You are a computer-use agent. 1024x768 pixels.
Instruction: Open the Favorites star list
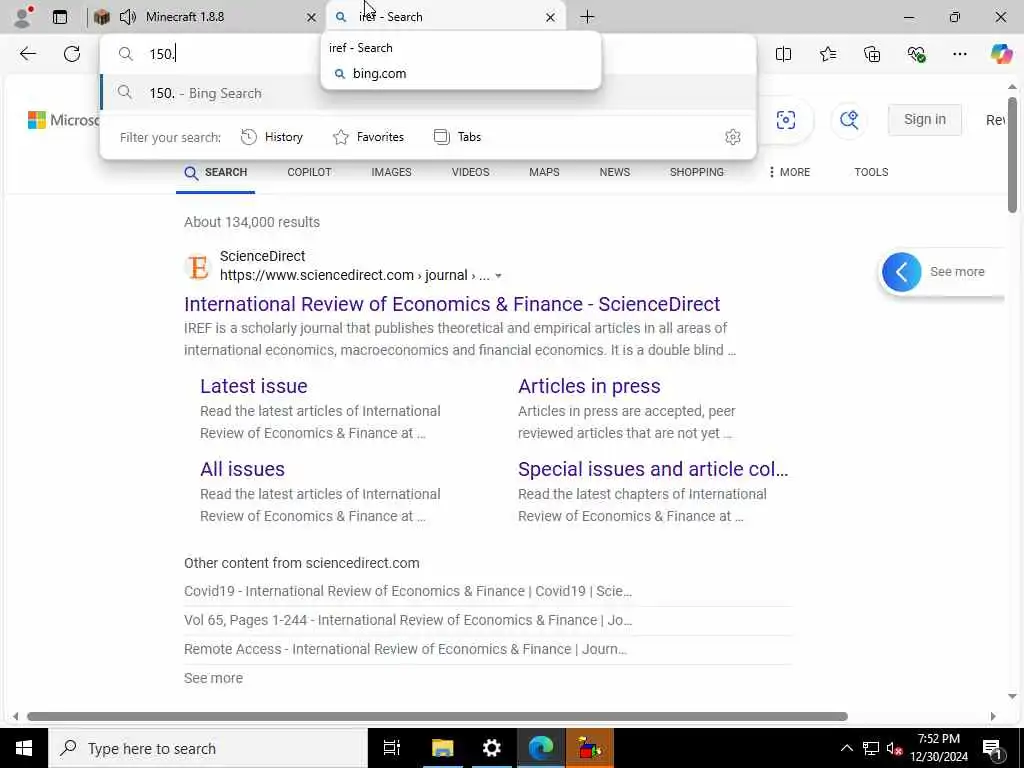click(828, 54)
